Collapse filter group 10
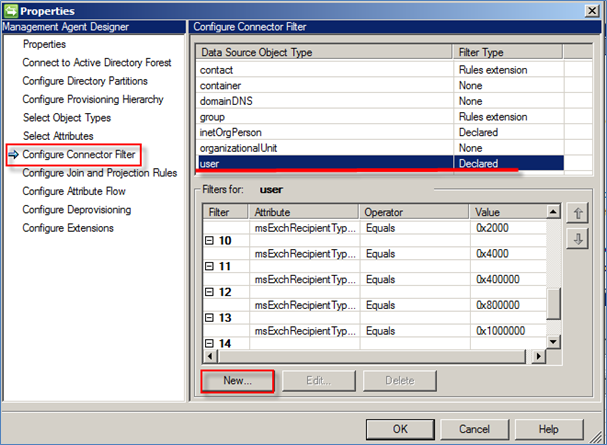 point(209,242)
